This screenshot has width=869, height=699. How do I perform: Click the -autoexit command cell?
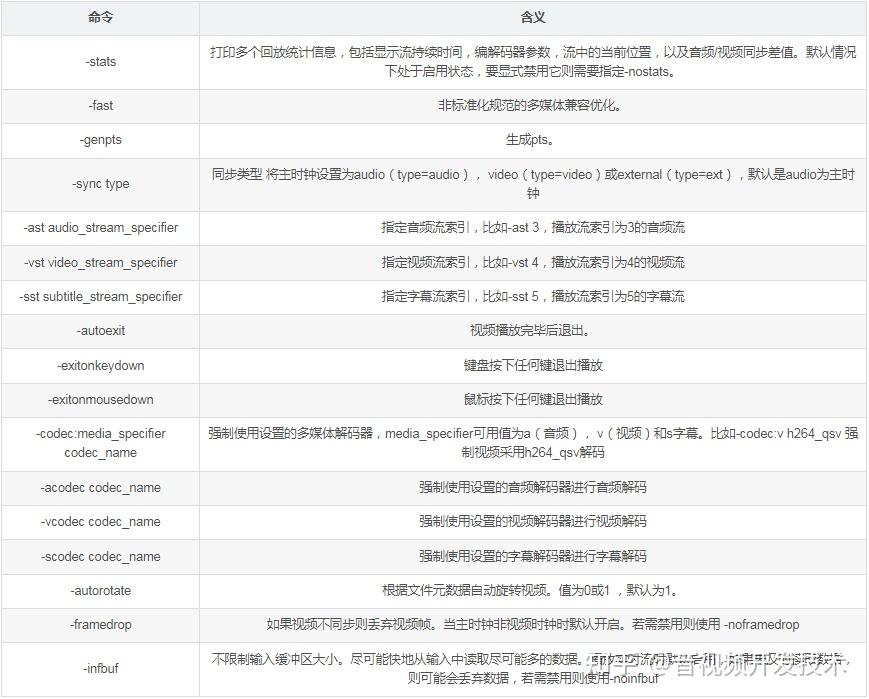(100, 331)
